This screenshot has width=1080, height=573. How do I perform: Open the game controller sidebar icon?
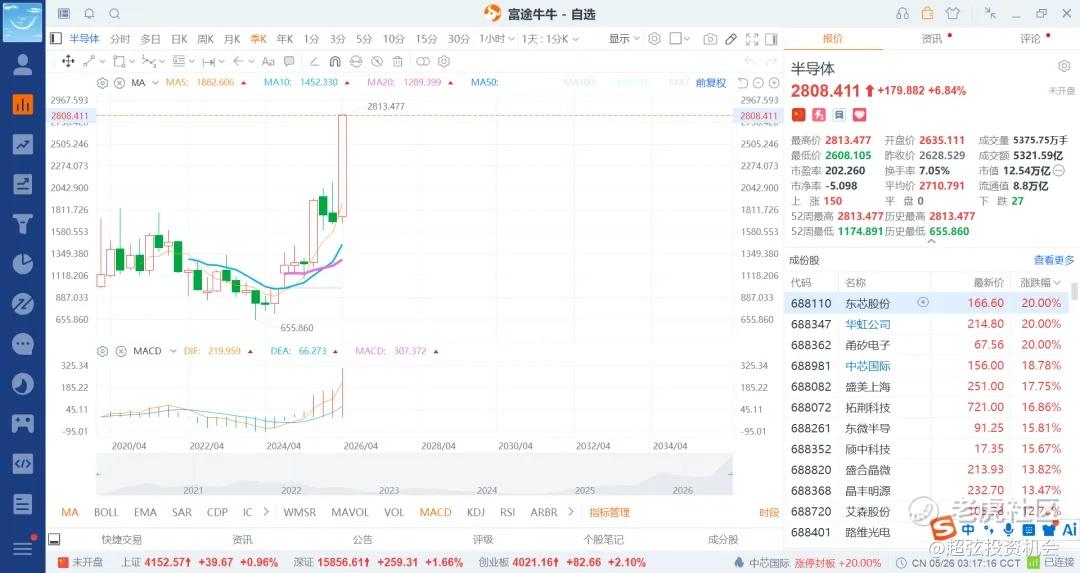(23, 423)
